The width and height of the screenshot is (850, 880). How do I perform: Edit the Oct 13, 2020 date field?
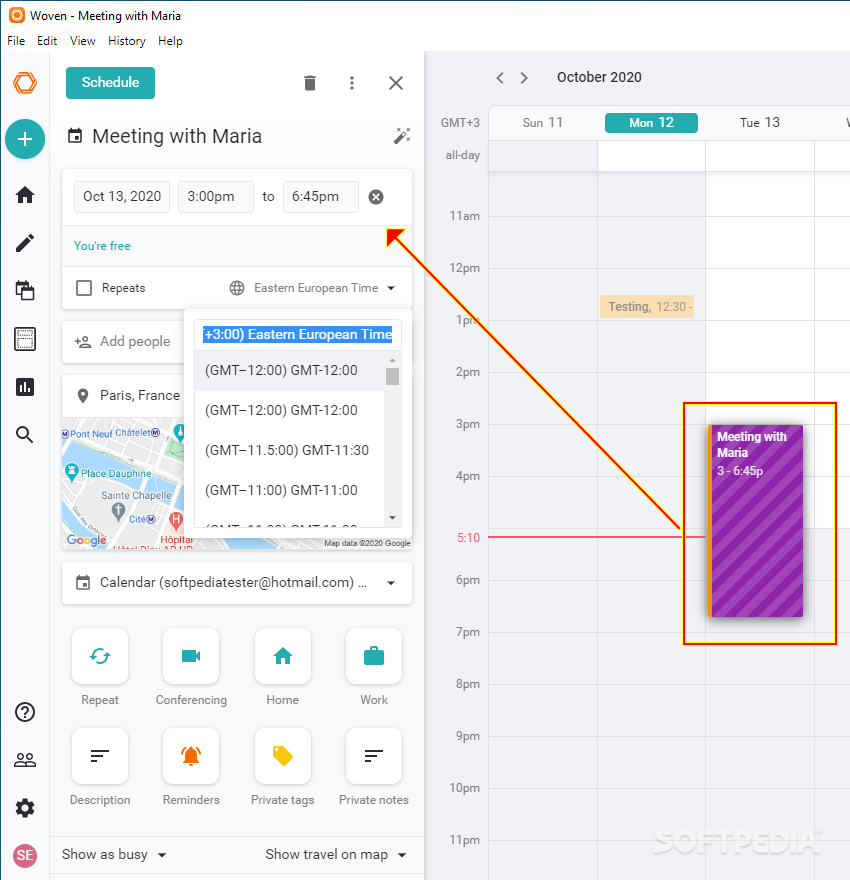pos(122,196)
